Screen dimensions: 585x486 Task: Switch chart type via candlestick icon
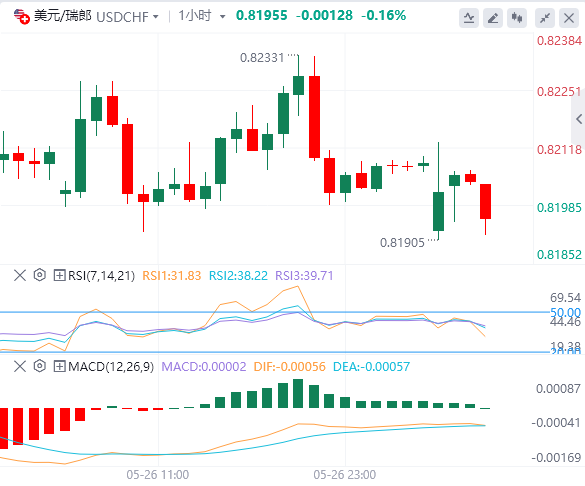[x=517, y=18]
